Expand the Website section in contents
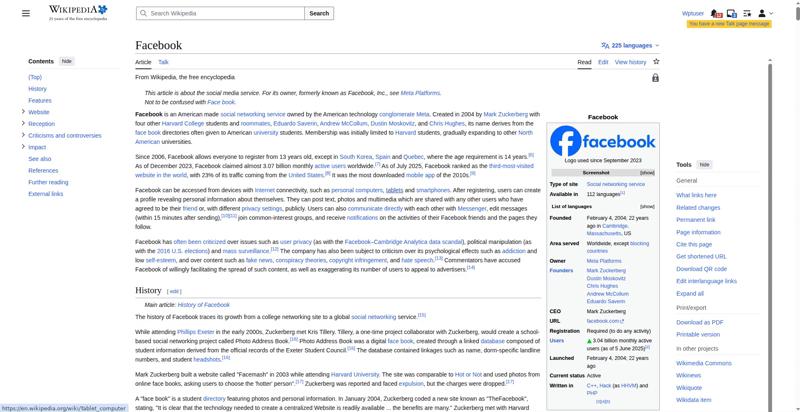The height and width of the screenshot is (412, 800). 23,112
